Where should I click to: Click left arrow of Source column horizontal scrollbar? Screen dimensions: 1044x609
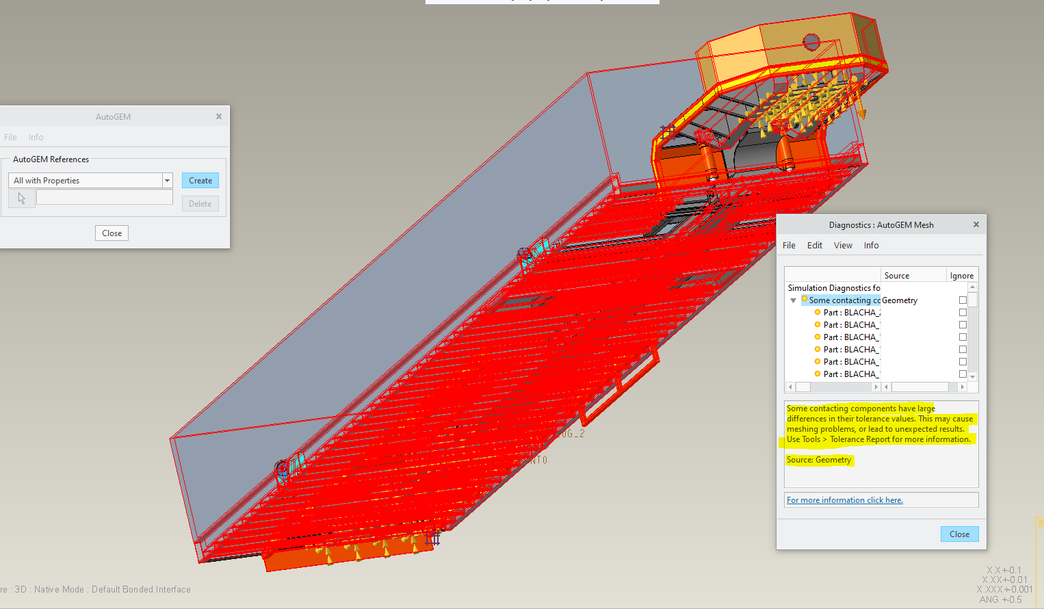(886, 387)
